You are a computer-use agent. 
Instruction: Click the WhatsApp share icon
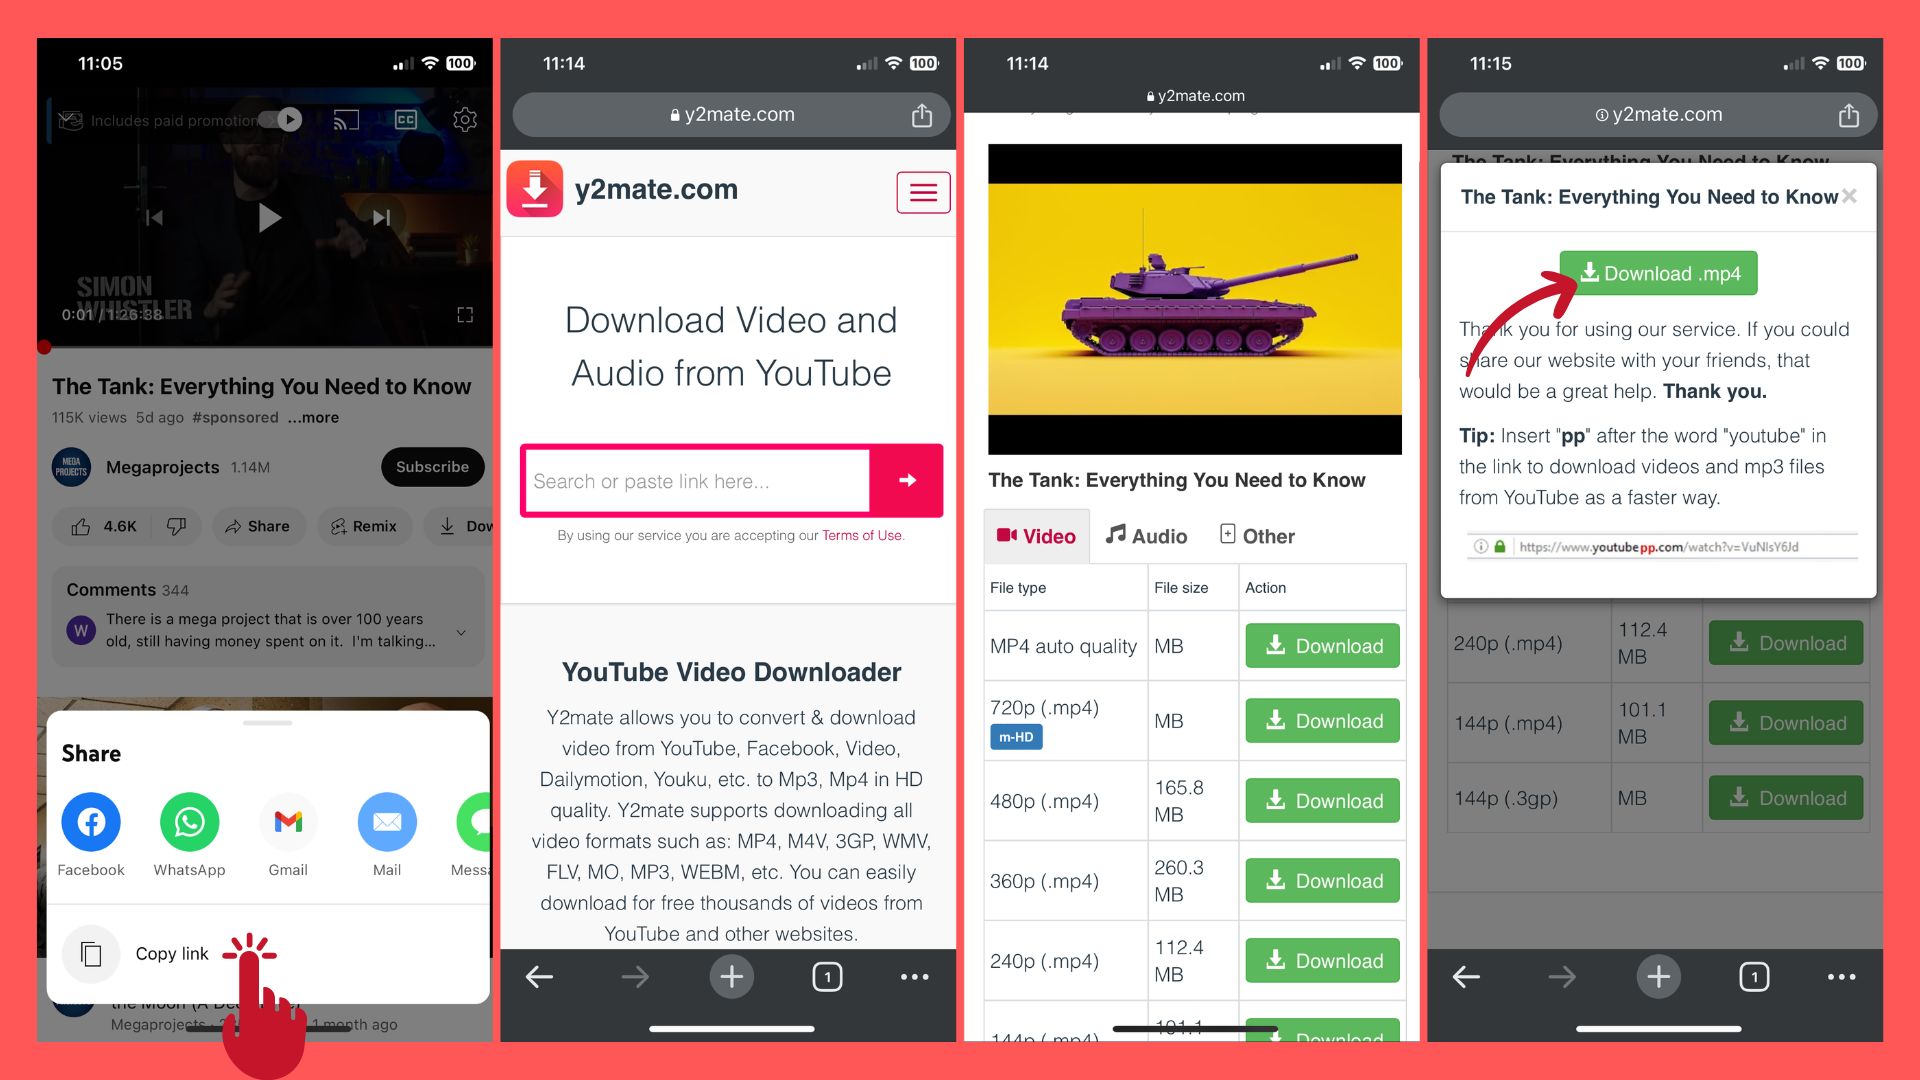(x=189, y=822)
